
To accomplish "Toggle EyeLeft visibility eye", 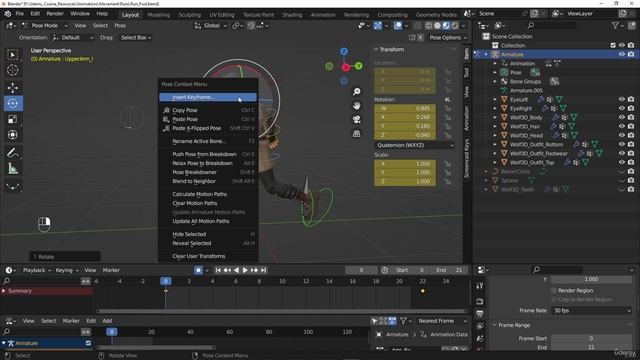I will (622, 99).
